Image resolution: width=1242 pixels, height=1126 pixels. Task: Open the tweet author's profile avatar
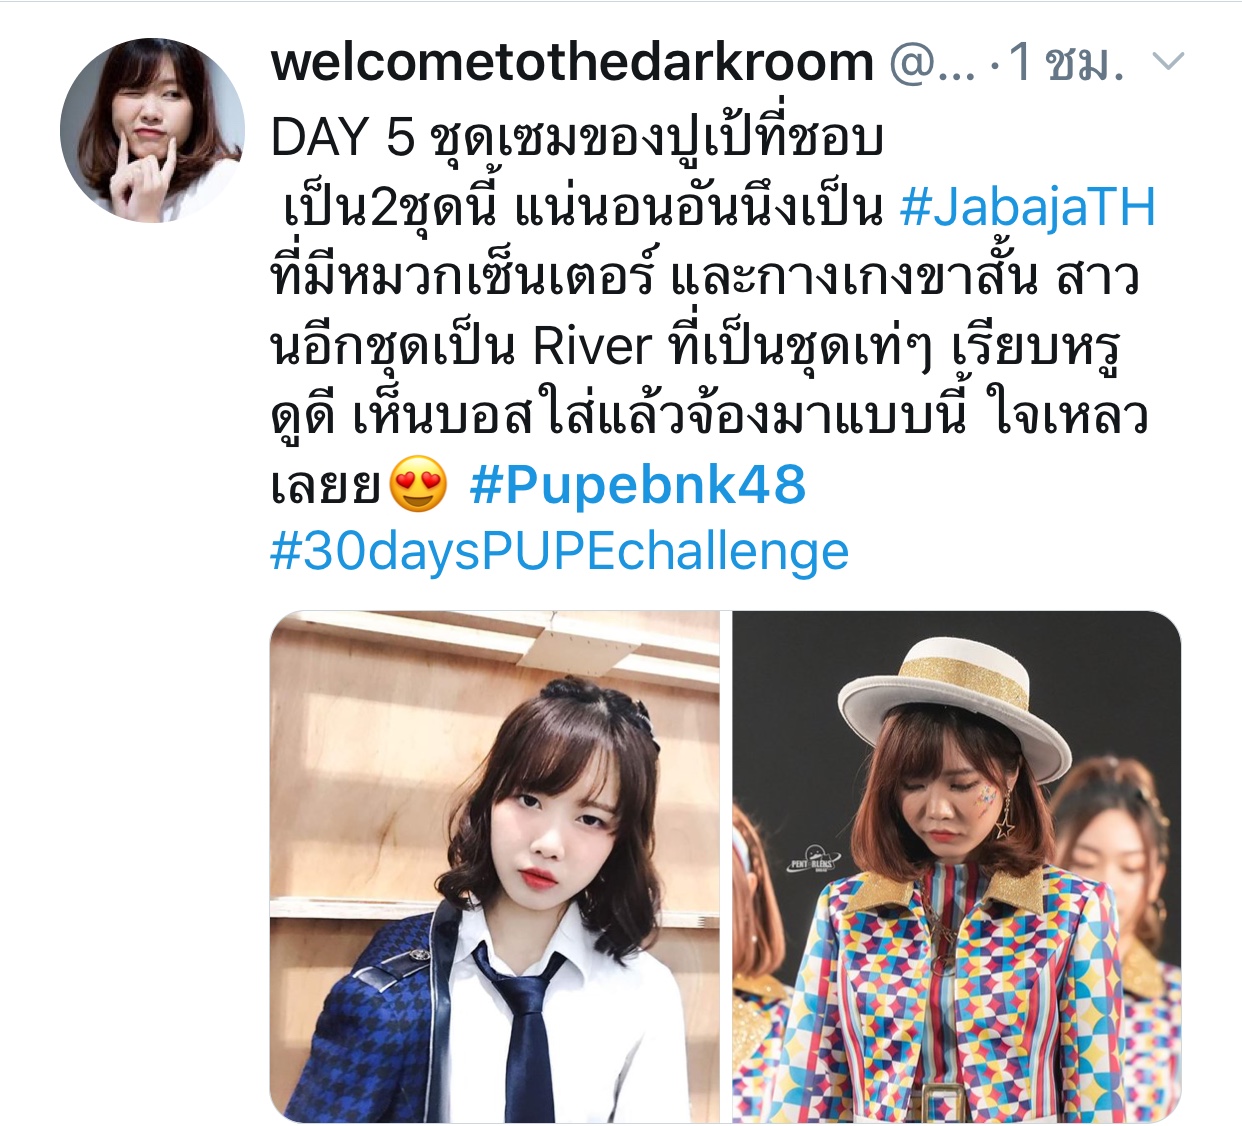tap(152, 130)
